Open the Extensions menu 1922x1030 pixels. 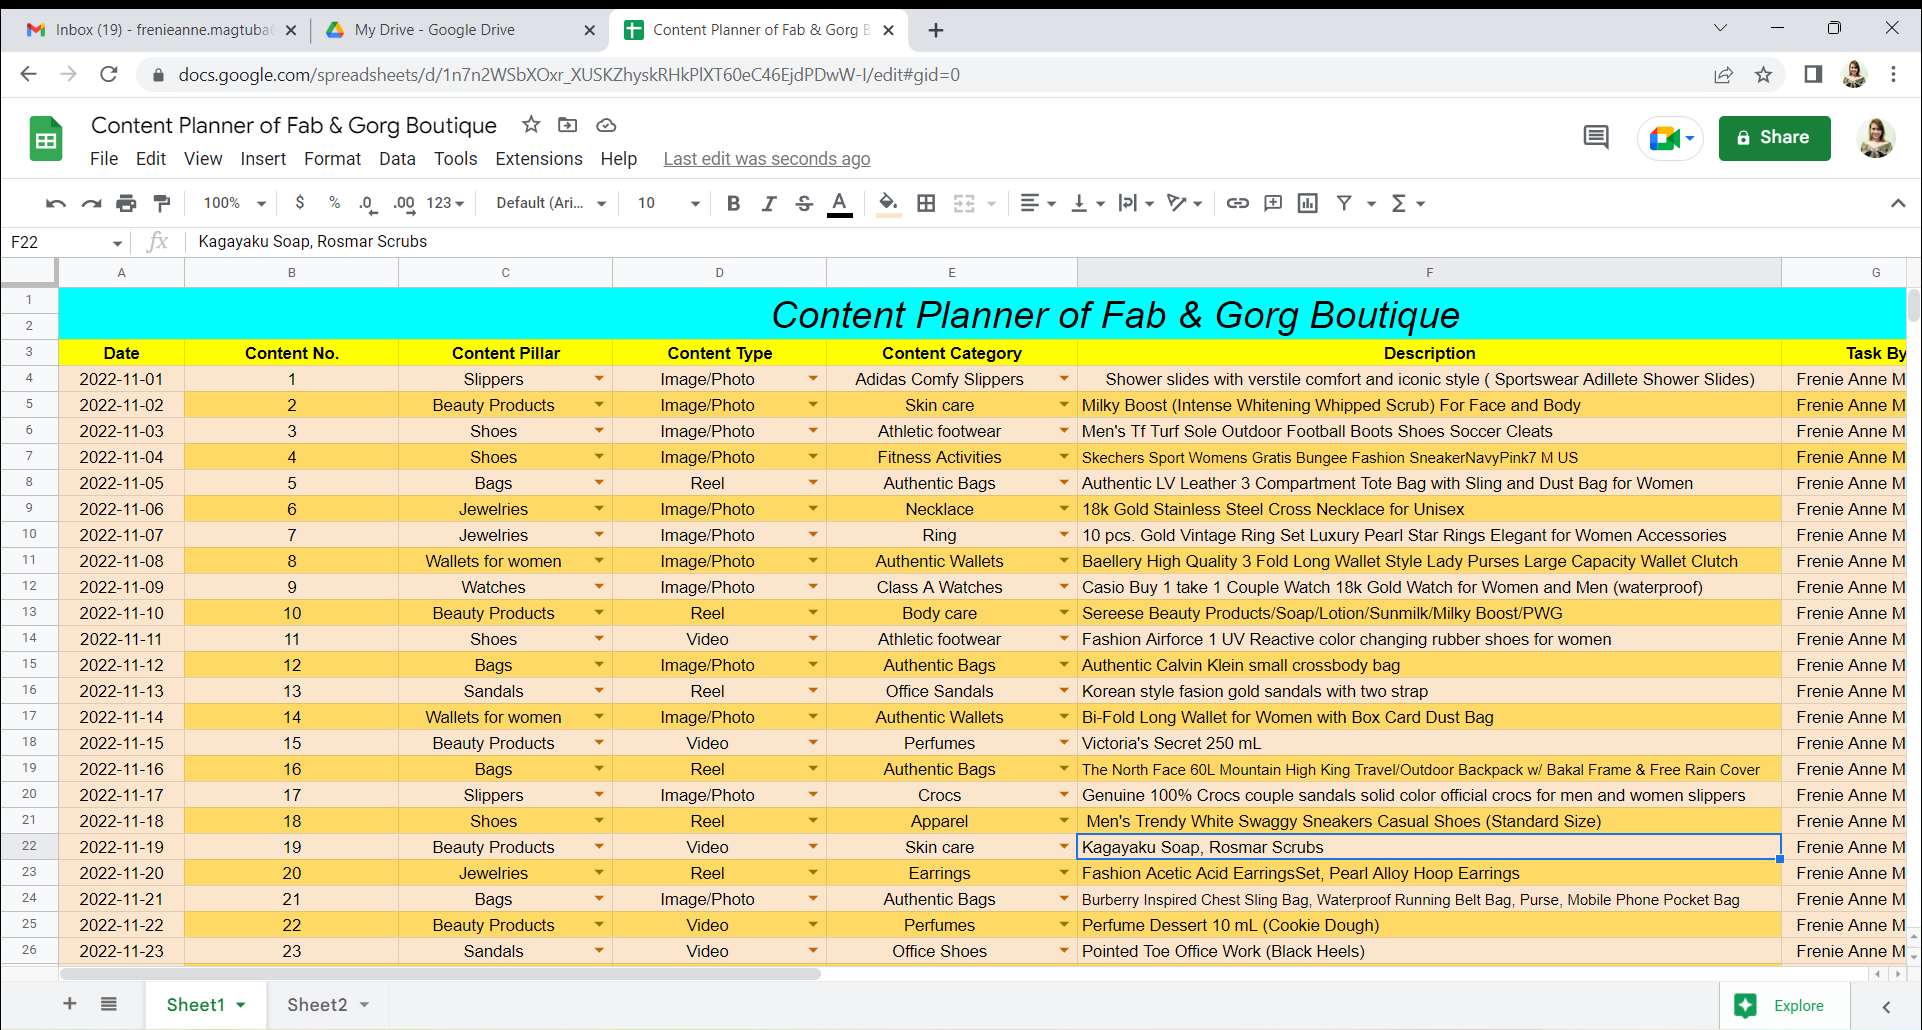pyautogui.click(x=539, y=159)
